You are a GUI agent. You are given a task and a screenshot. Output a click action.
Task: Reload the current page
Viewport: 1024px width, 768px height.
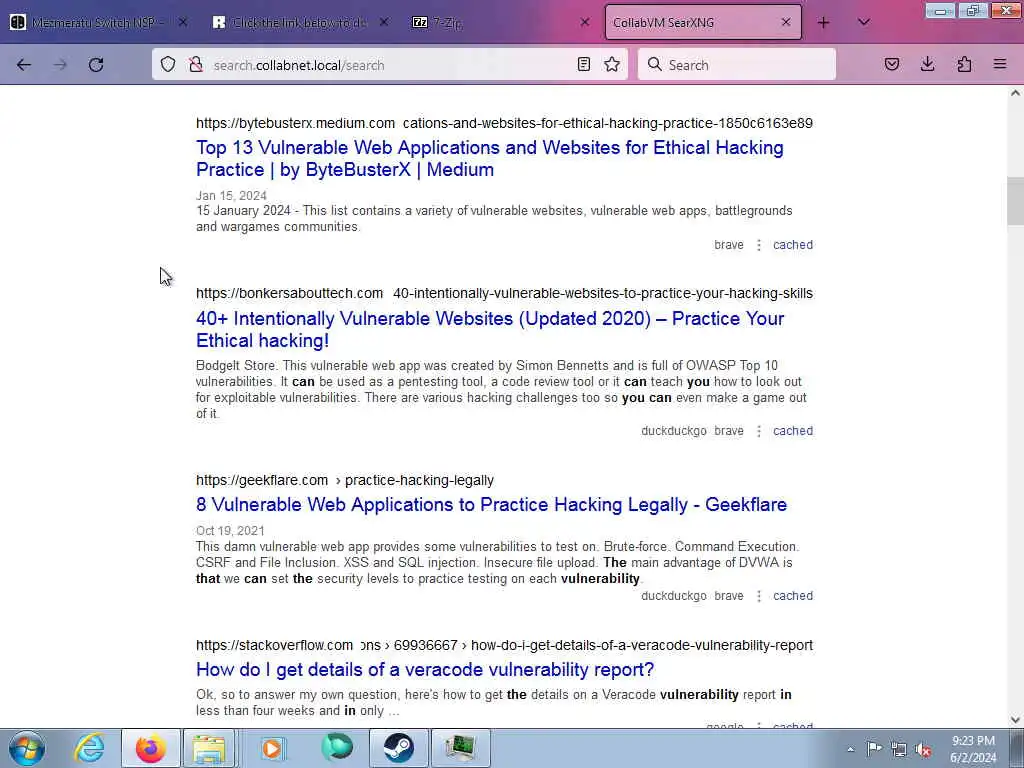click(96, 65)
